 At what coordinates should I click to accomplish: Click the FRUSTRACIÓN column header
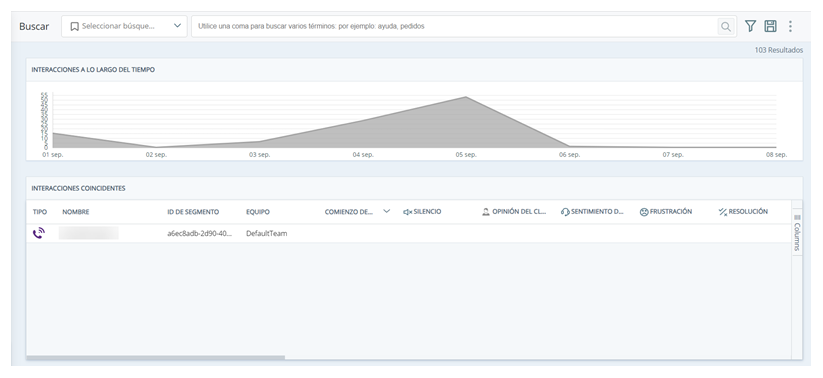pos(666,212)
